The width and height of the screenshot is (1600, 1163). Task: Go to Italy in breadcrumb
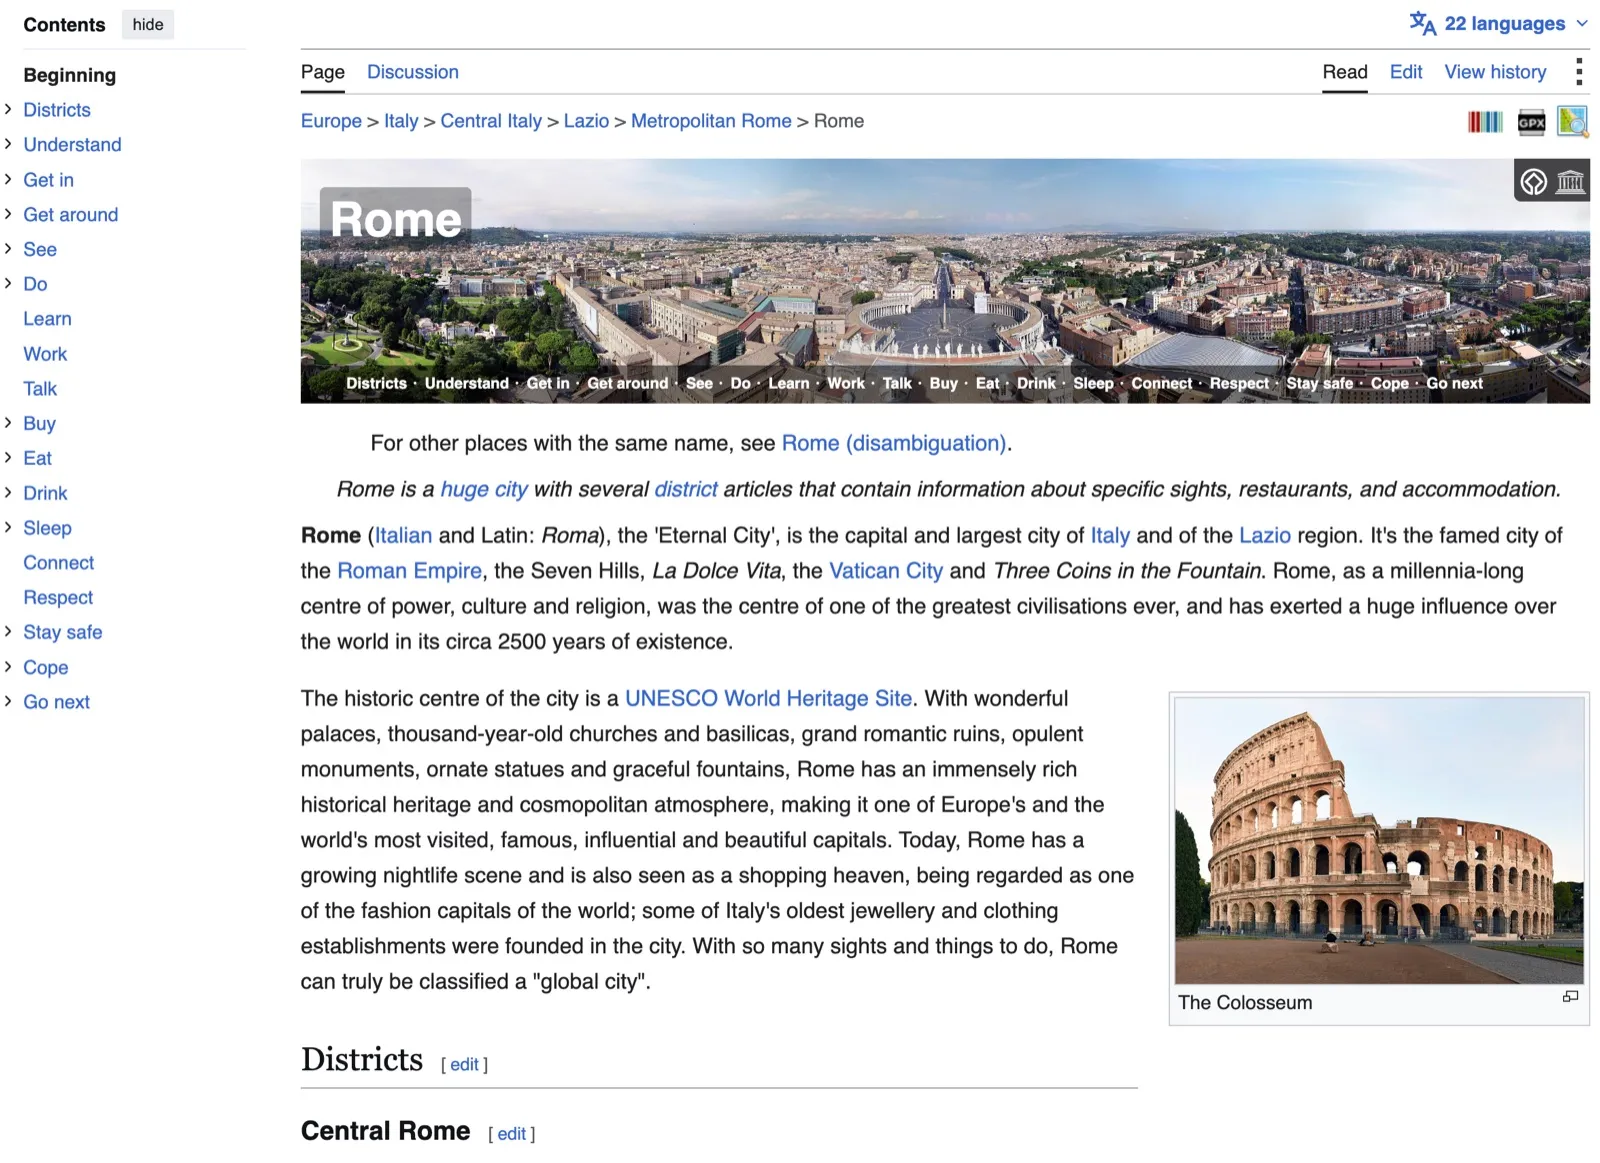point(401,121)
